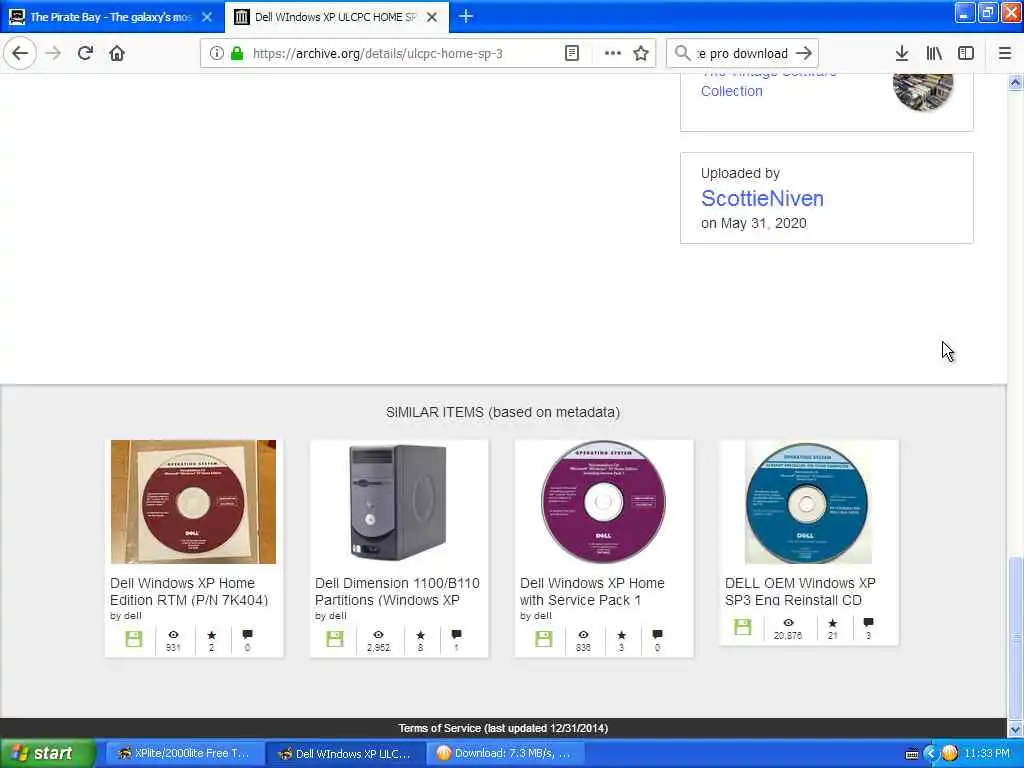Click the forward navigation arrow
The width and height of the screenshot is (1024, 768).
coord(54,53)
